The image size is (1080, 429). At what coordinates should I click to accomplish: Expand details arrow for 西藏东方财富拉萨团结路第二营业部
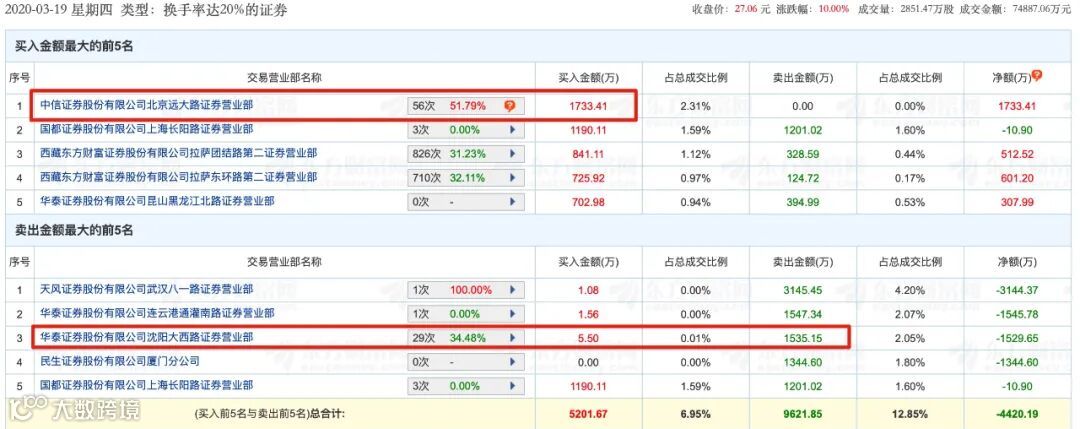512,154
